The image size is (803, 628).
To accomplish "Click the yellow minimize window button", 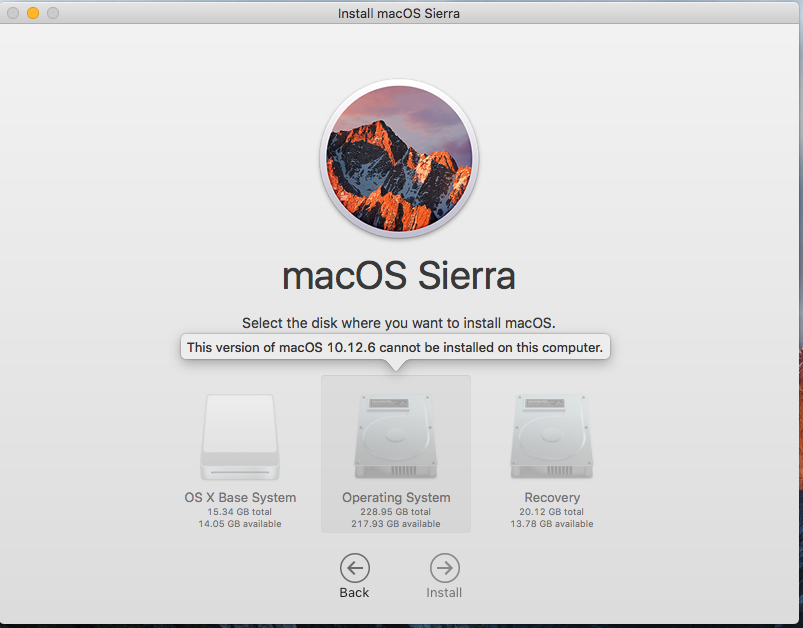I will pos(33,13).
